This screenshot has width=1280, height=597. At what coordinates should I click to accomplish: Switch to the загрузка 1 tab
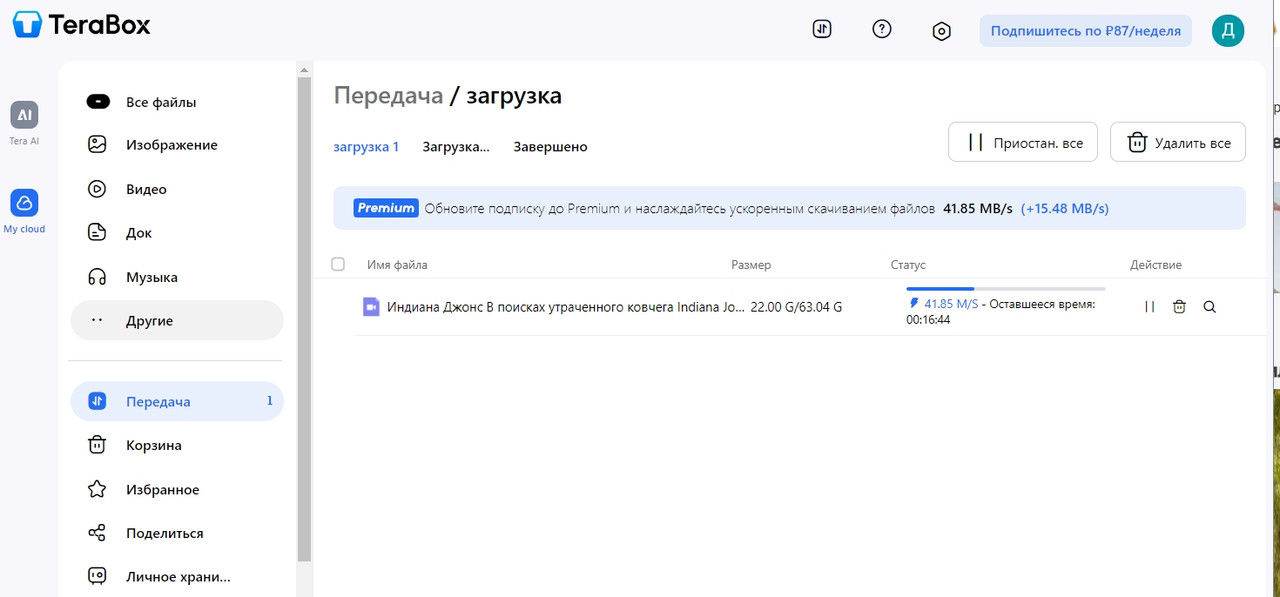click(366, 147)
